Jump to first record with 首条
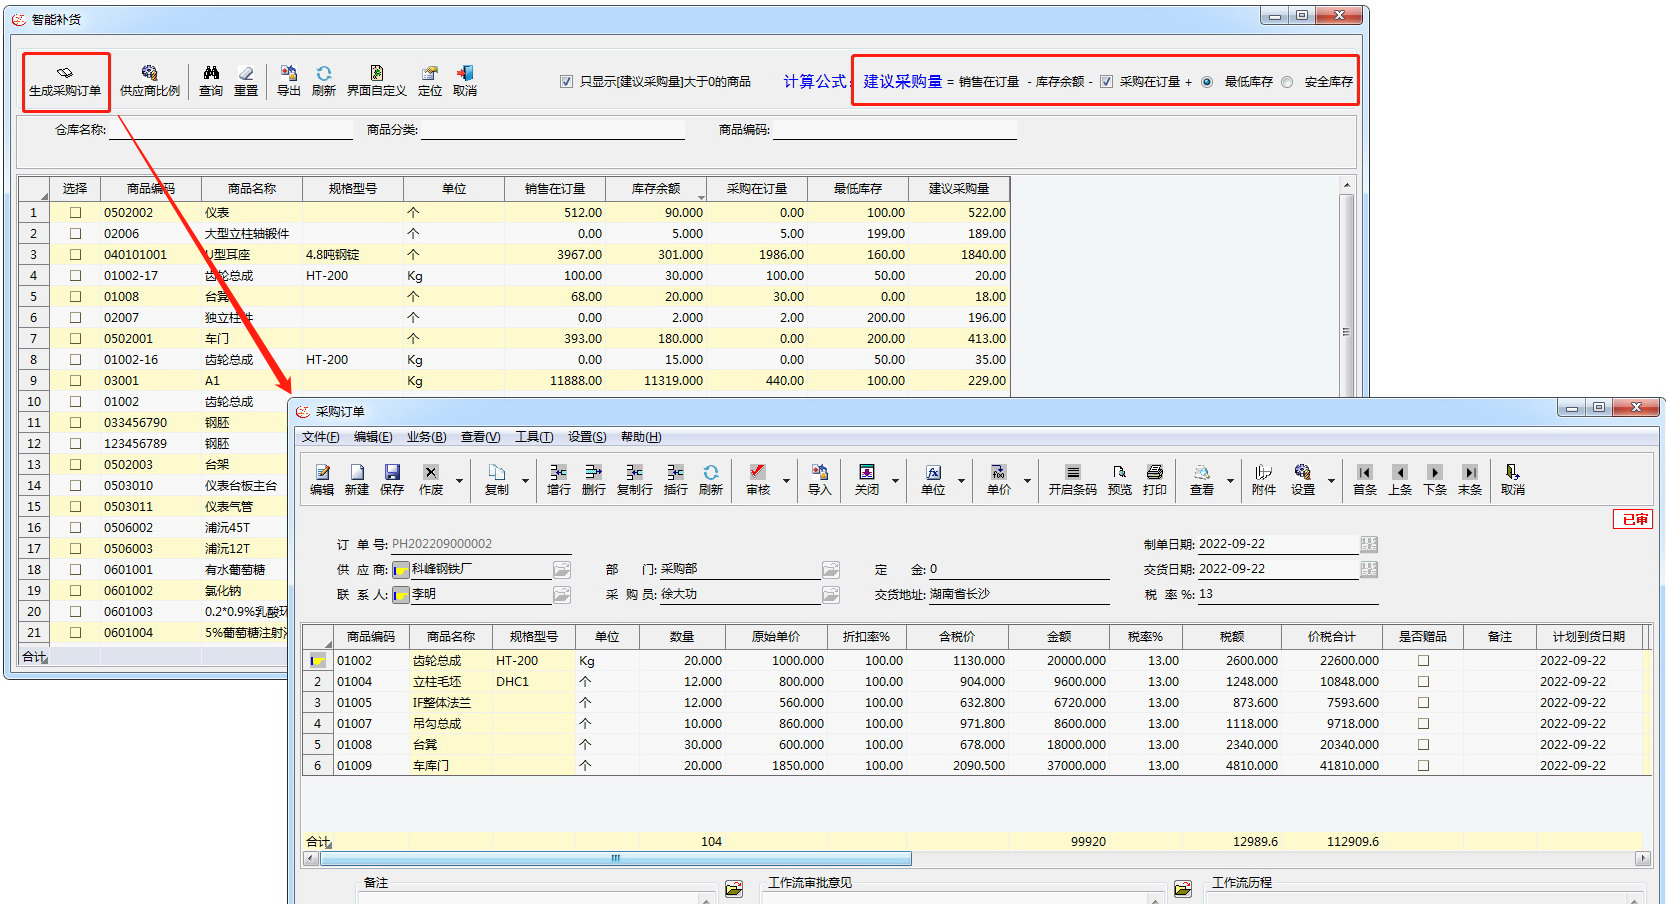 (1365, 480)
